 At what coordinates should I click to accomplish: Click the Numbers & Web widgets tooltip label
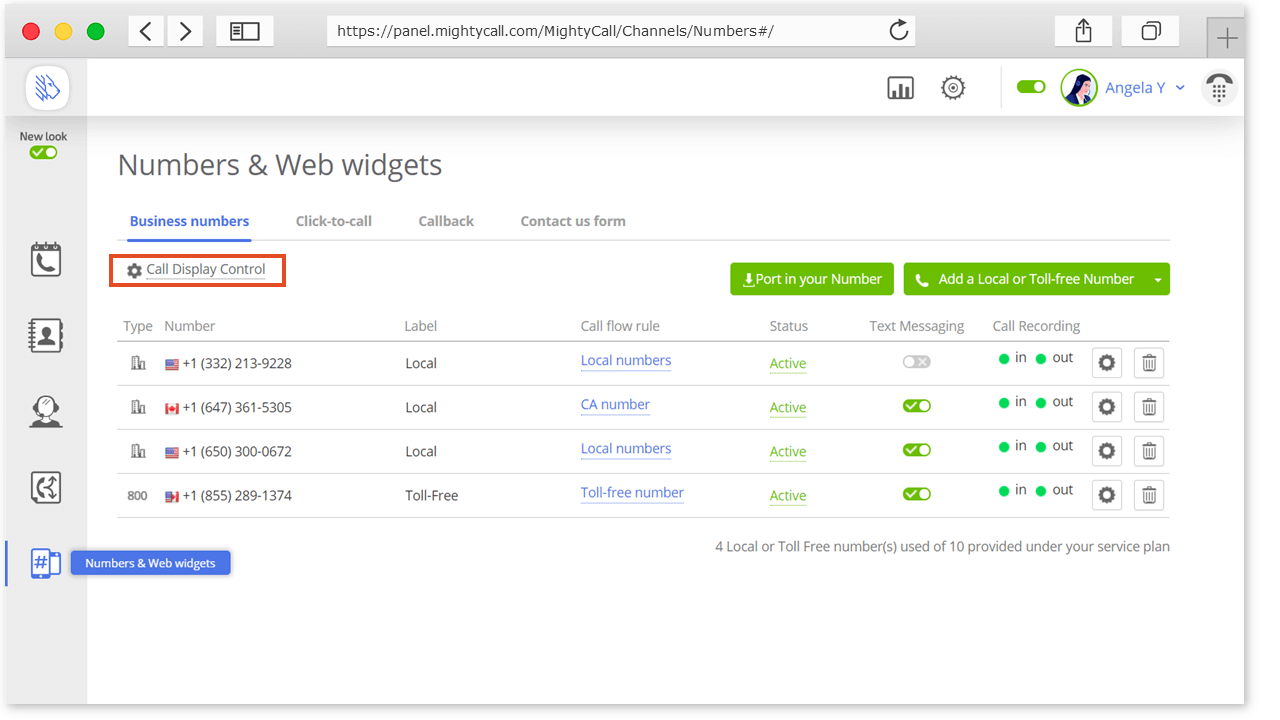[x=151, y=563]
